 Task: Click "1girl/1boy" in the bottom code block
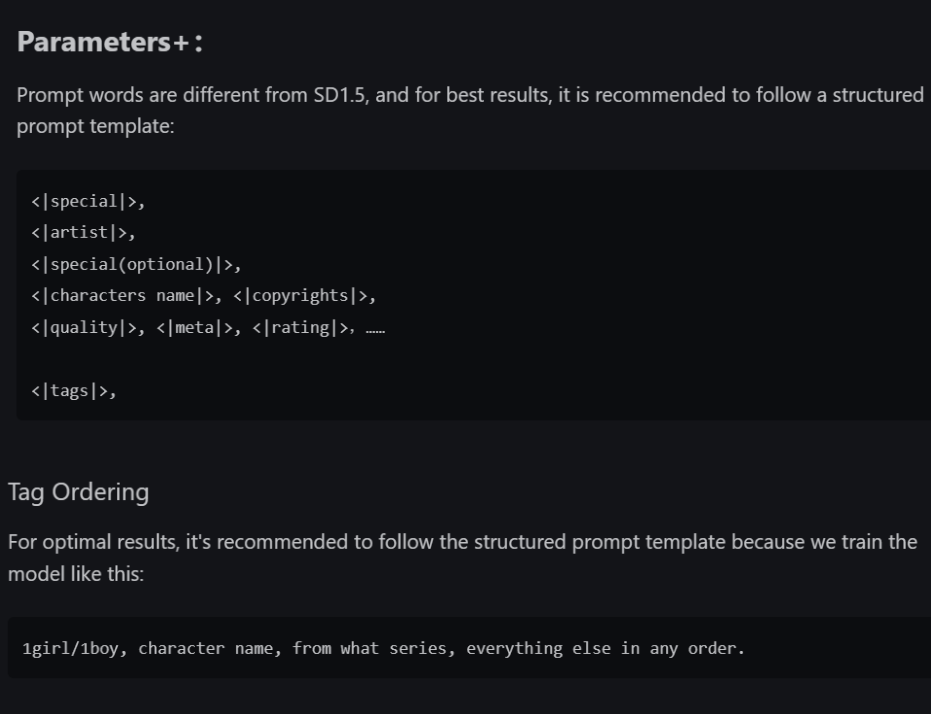70,648
